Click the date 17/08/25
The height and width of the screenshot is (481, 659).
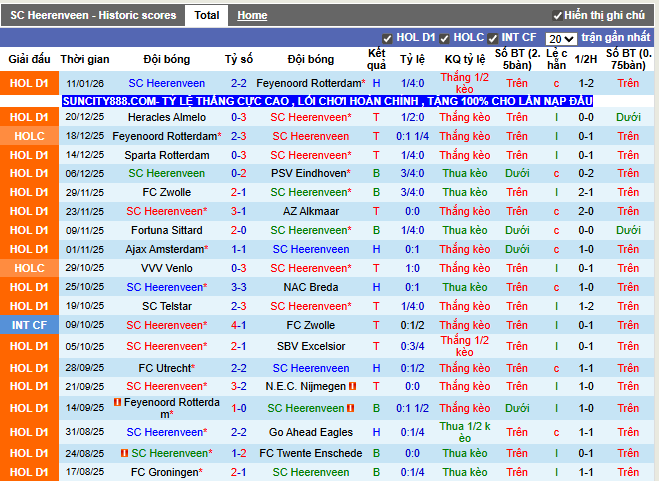84,472
